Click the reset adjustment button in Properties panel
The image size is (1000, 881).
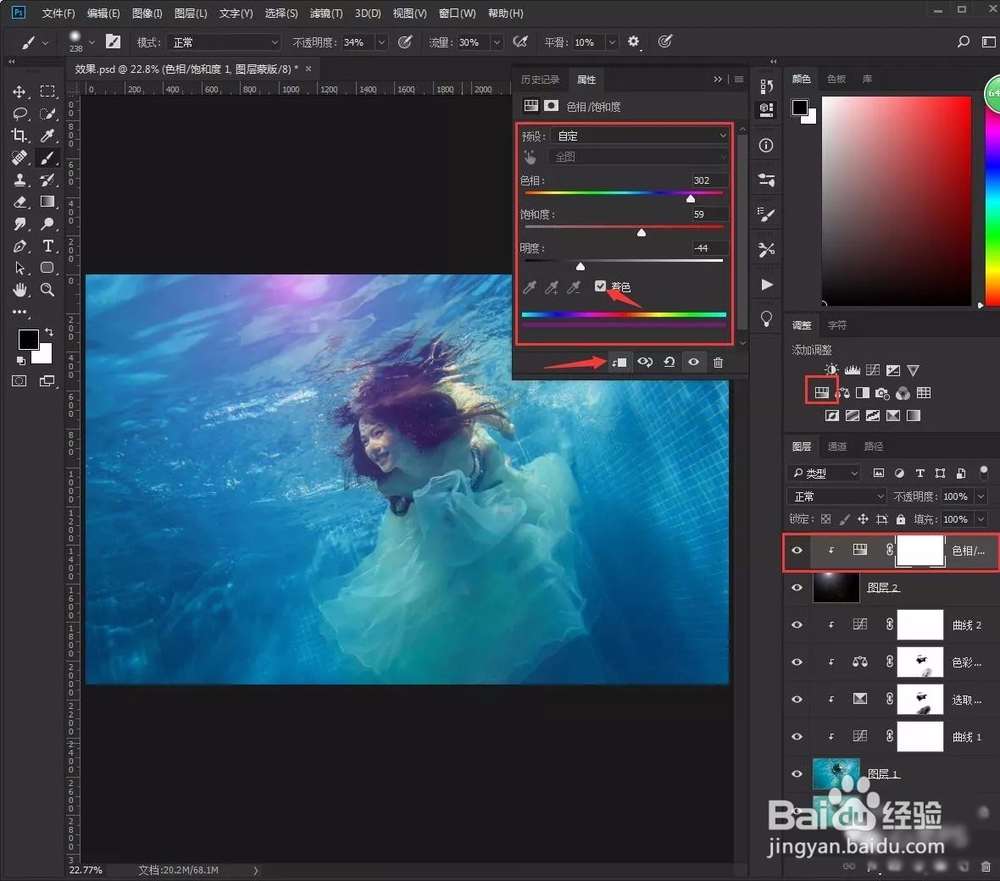669,362
